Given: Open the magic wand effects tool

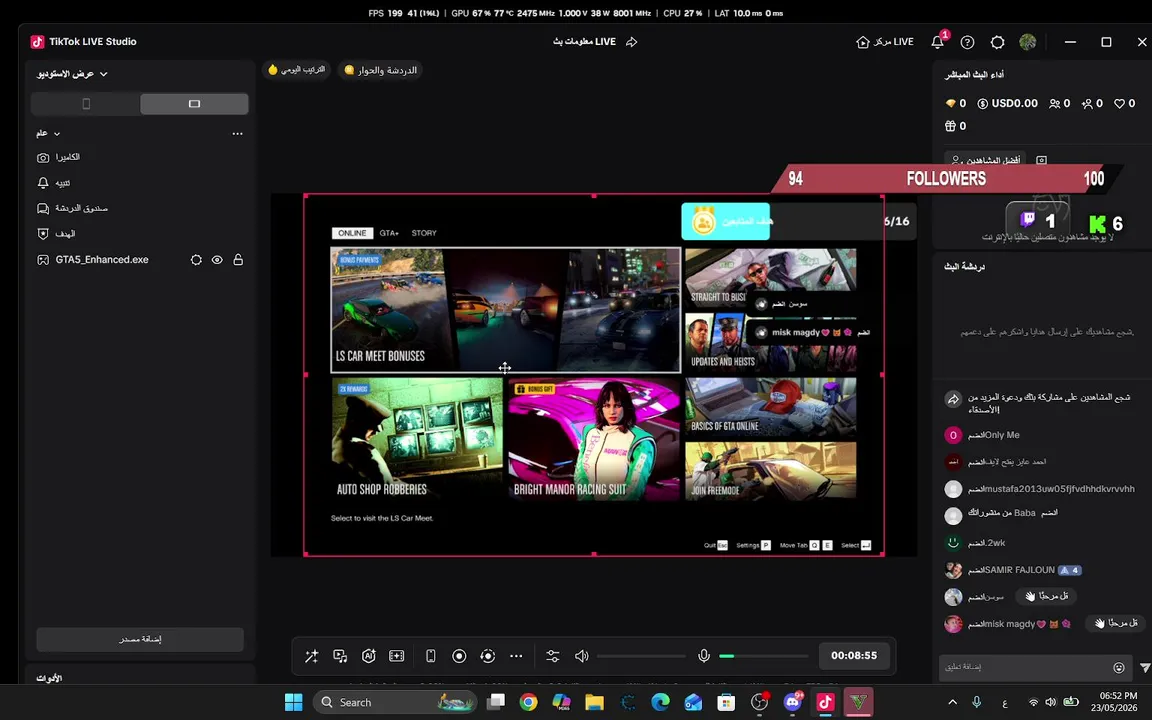Looking at the screenshot, I should coord(312,656).
